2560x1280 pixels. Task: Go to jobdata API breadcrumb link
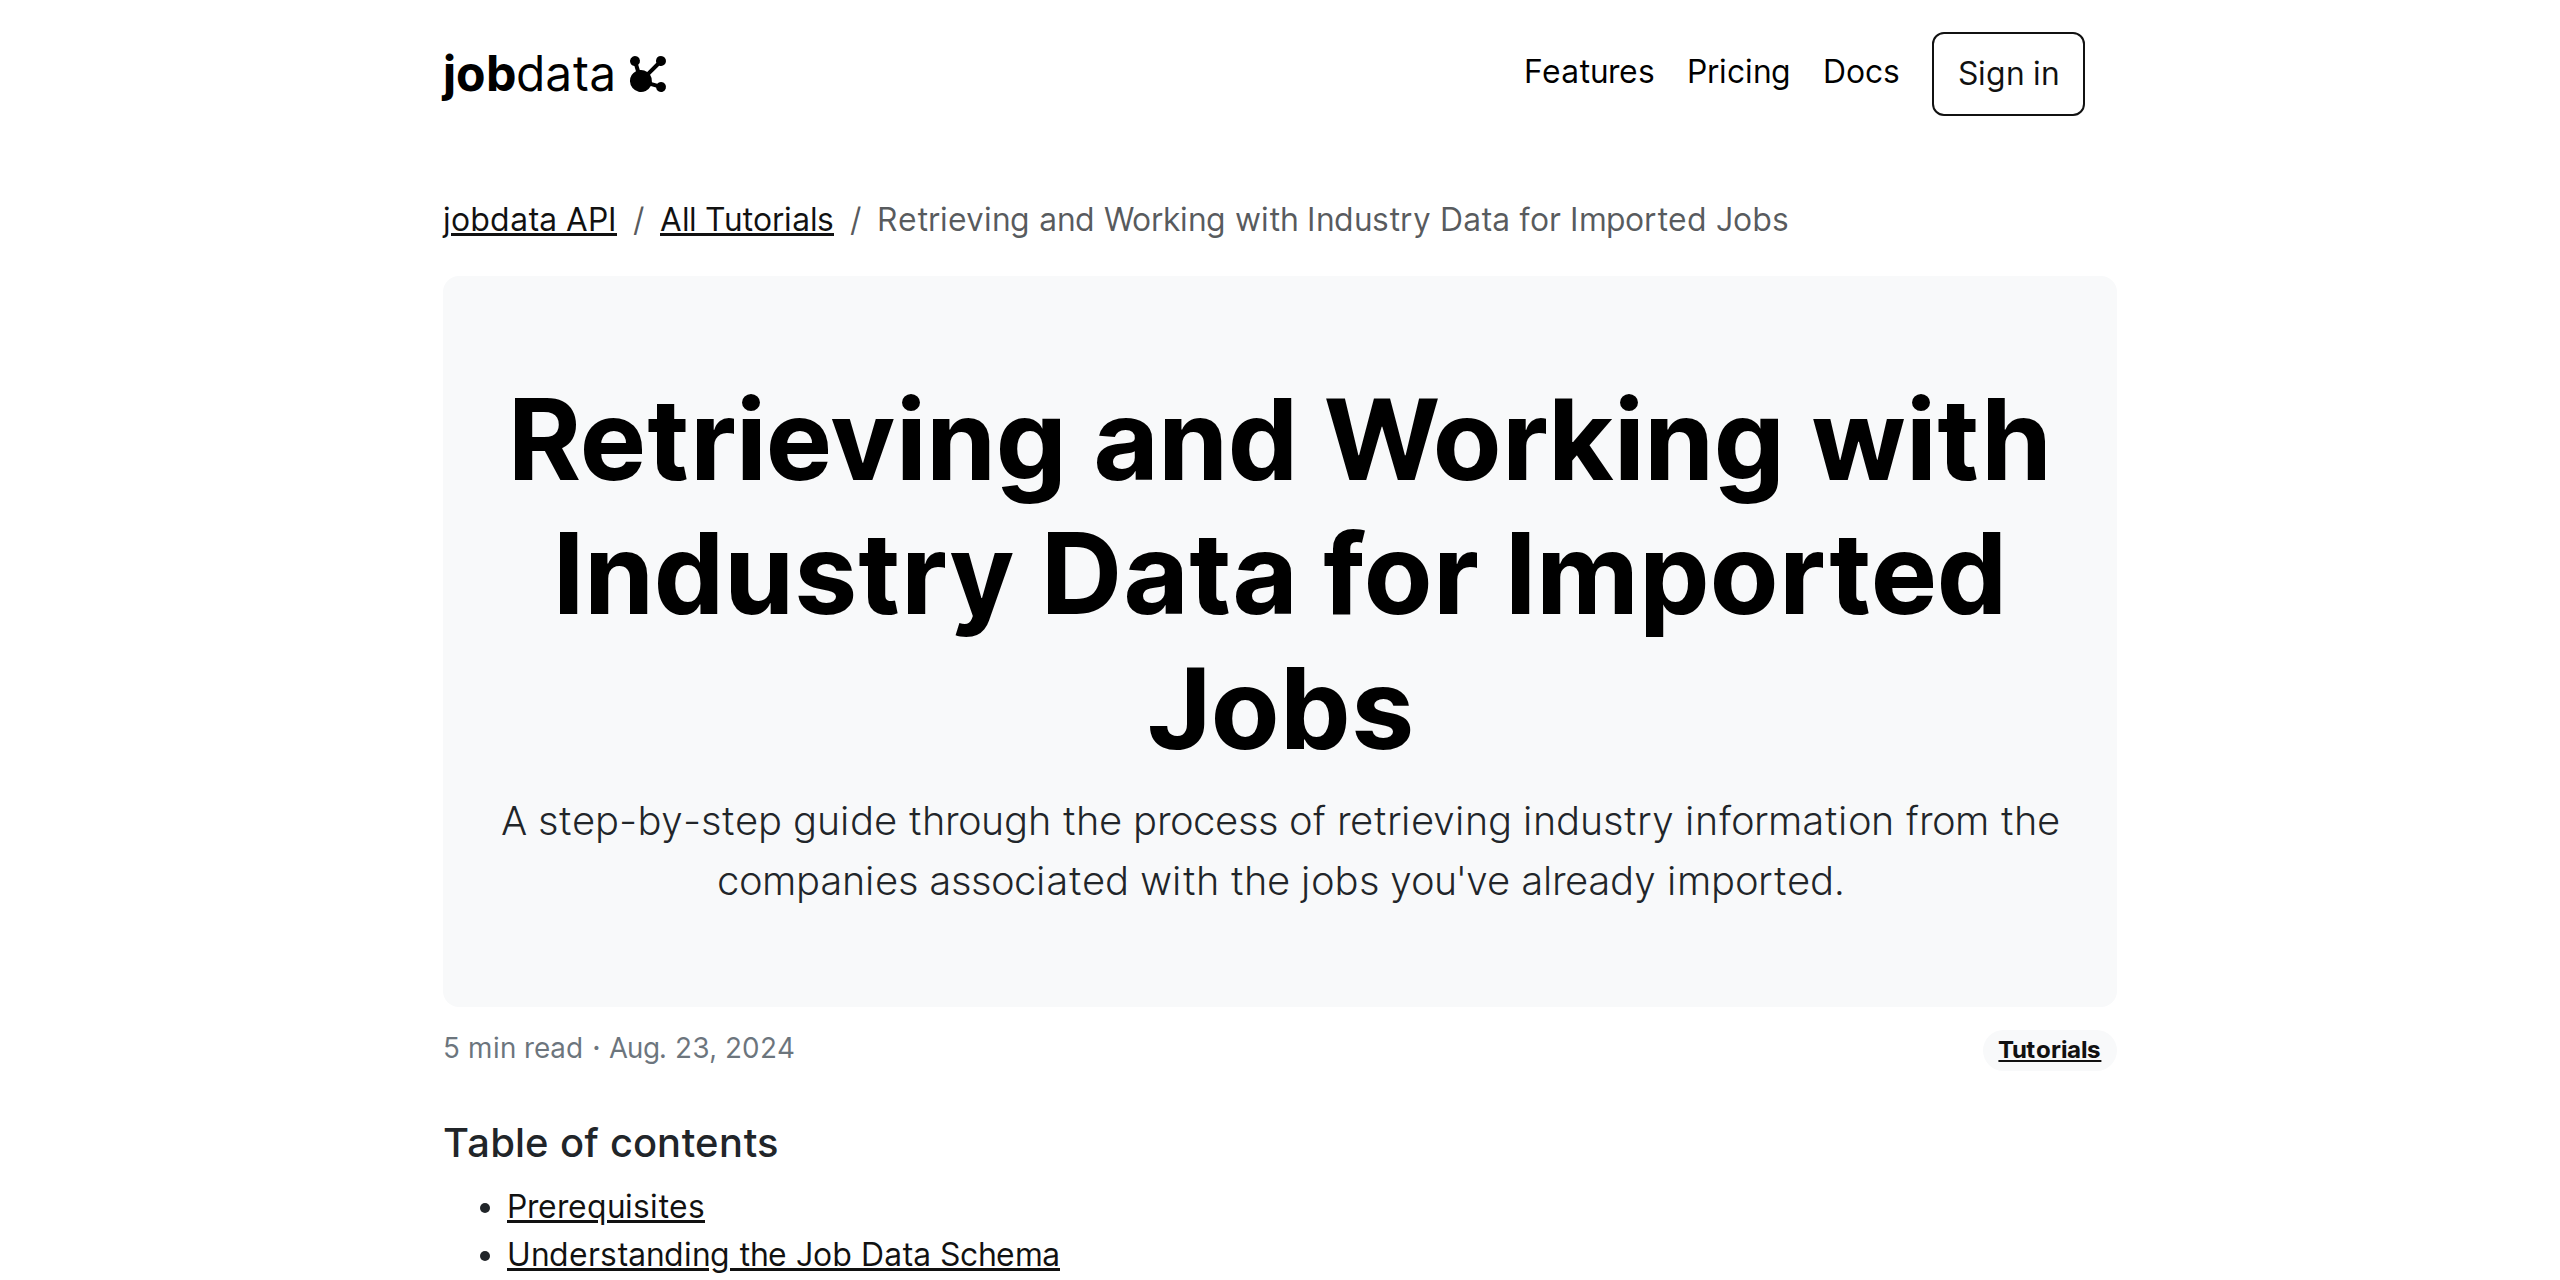click(529, 219)
